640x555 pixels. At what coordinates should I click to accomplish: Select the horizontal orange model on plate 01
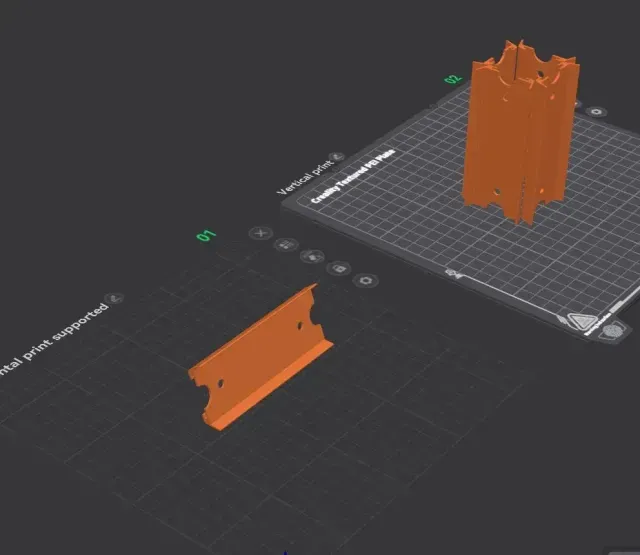(x=260, y=357)
